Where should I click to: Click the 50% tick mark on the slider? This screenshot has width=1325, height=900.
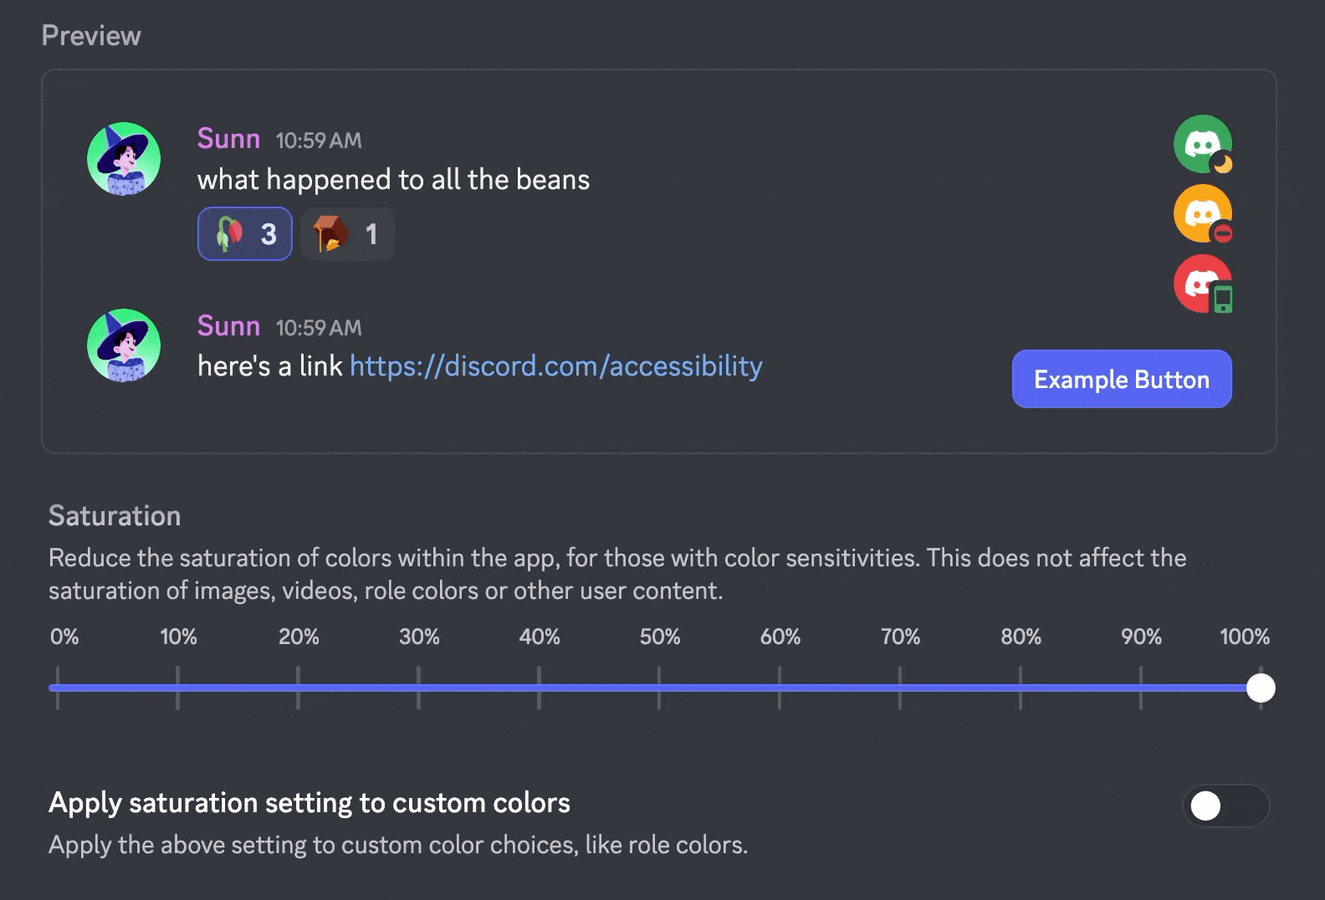[660, 687]
